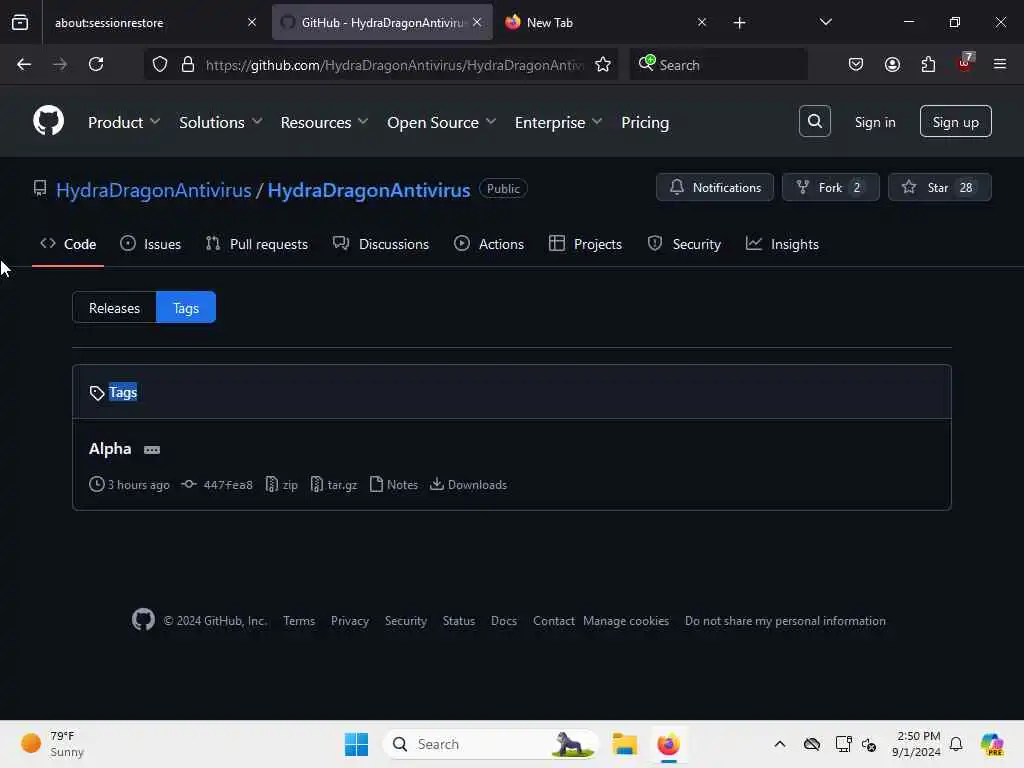Click the Sign in link
Image resolution: width=1024 pixels, height=768 pixels.
(x=875, y=122)
